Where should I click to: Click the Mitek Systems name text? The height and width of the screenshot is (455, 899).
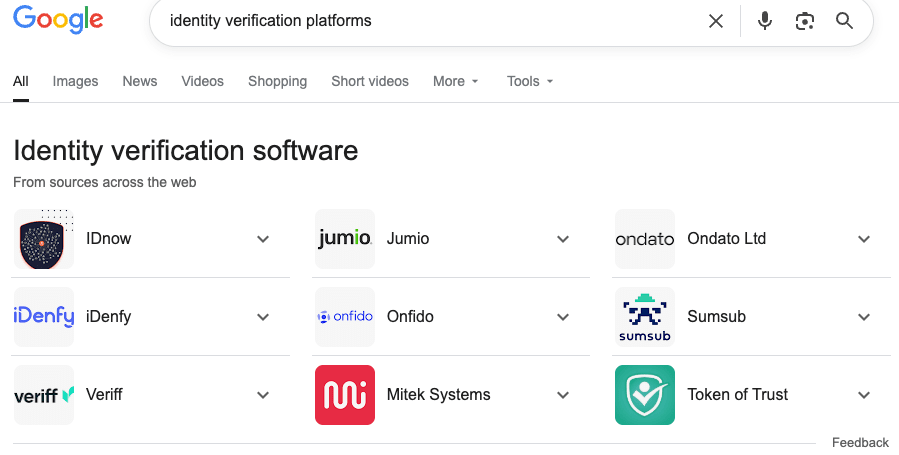tap(439, 394)
